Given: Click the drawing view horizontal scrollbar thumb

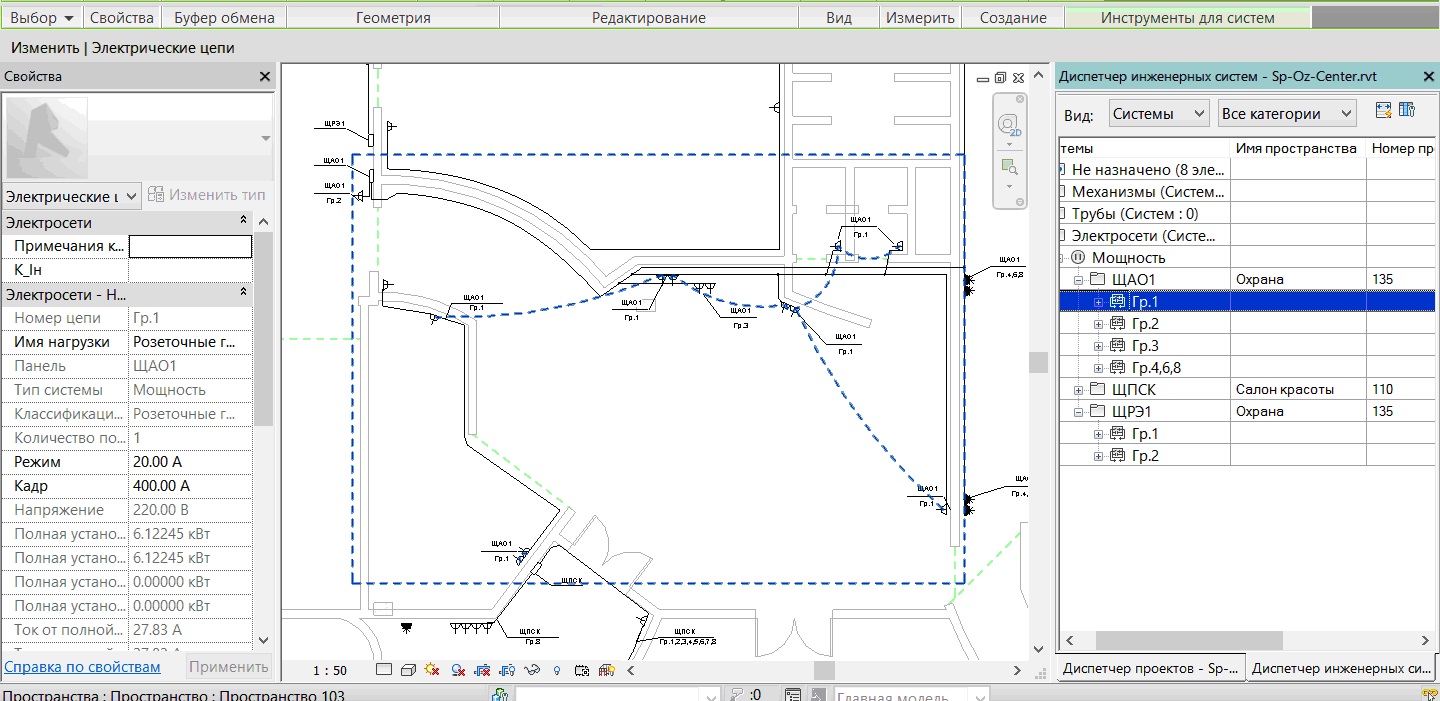Looking at the screenshot, I should coord(823,670).
